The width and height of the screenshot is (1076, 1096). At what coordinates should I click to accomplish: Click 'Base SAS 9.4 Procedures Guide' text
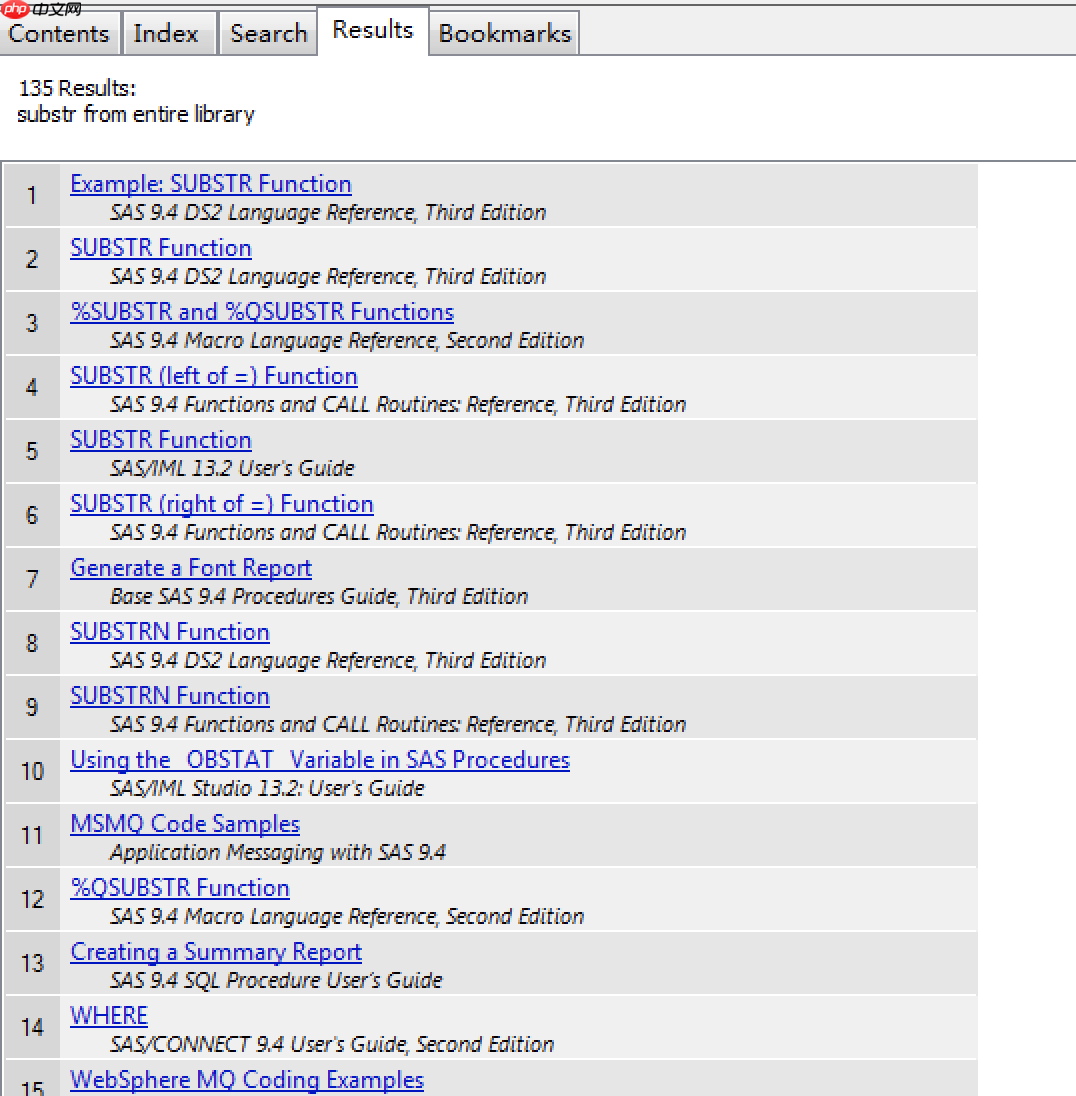pyautogui.click(x=319, y=596)
